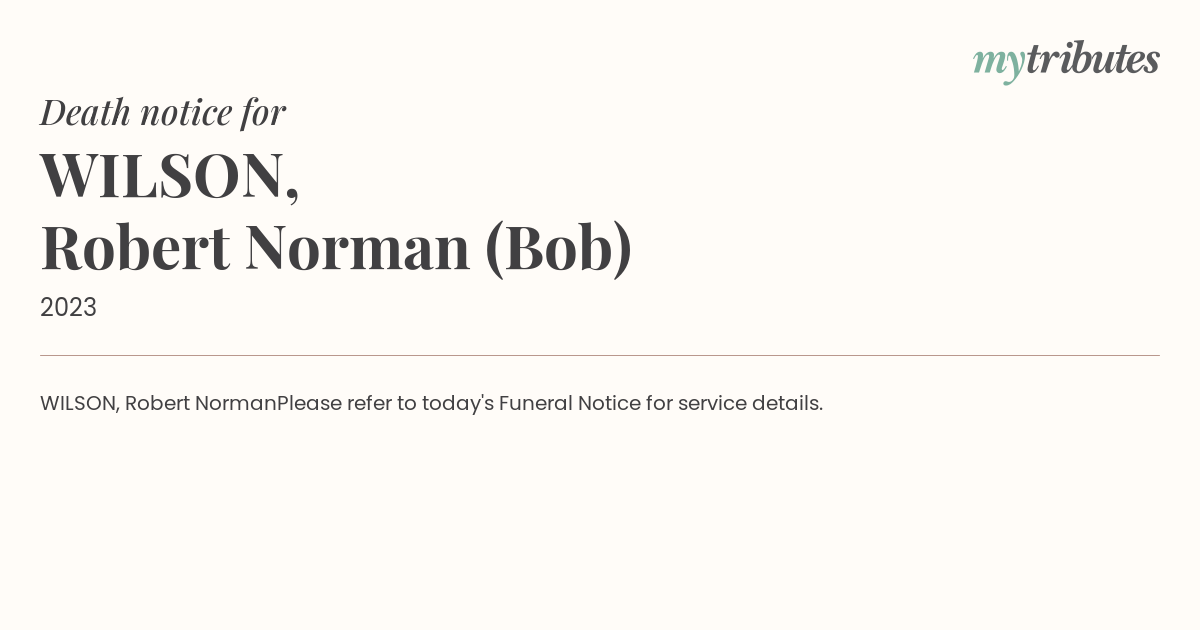Click the word "for" in the subtitle

[x=263, y=113]
